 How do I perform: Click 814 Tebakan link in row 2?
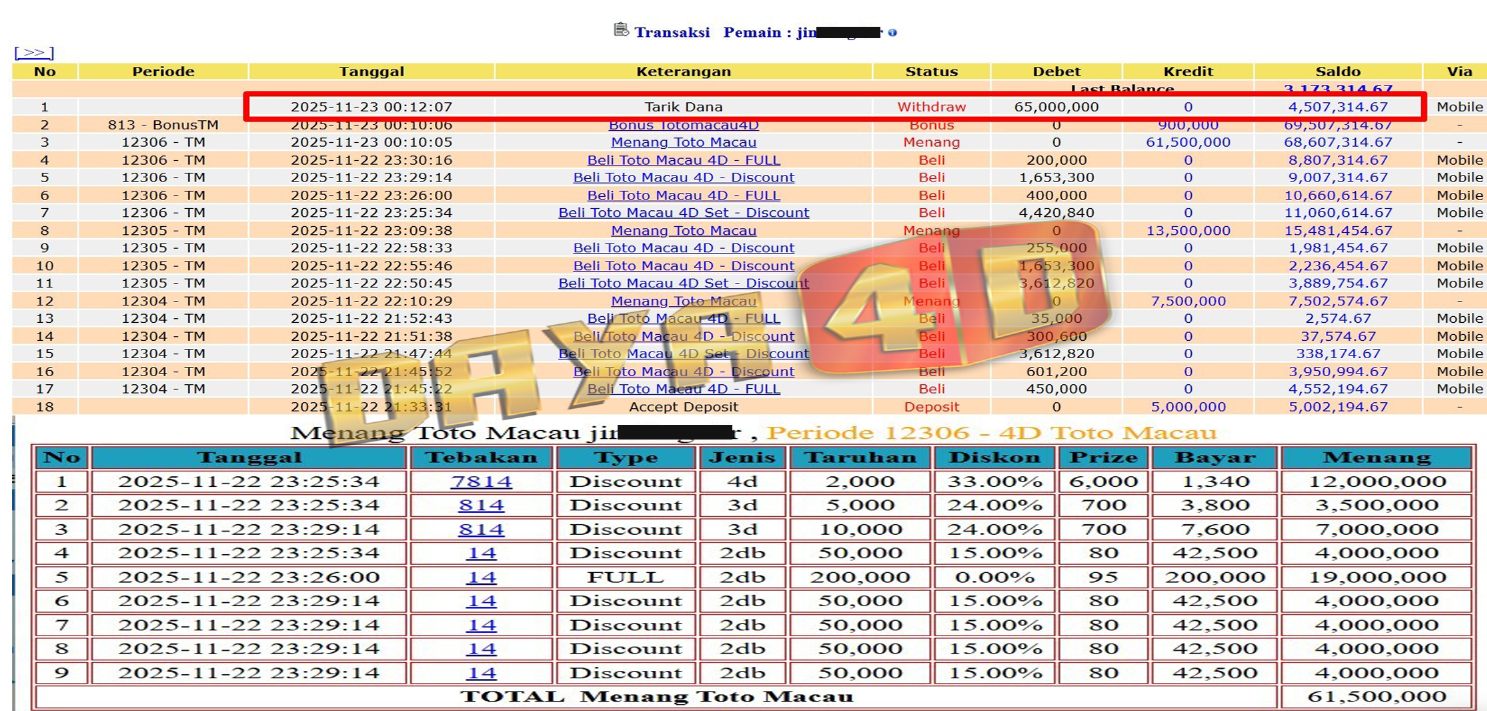click(481, 506)
